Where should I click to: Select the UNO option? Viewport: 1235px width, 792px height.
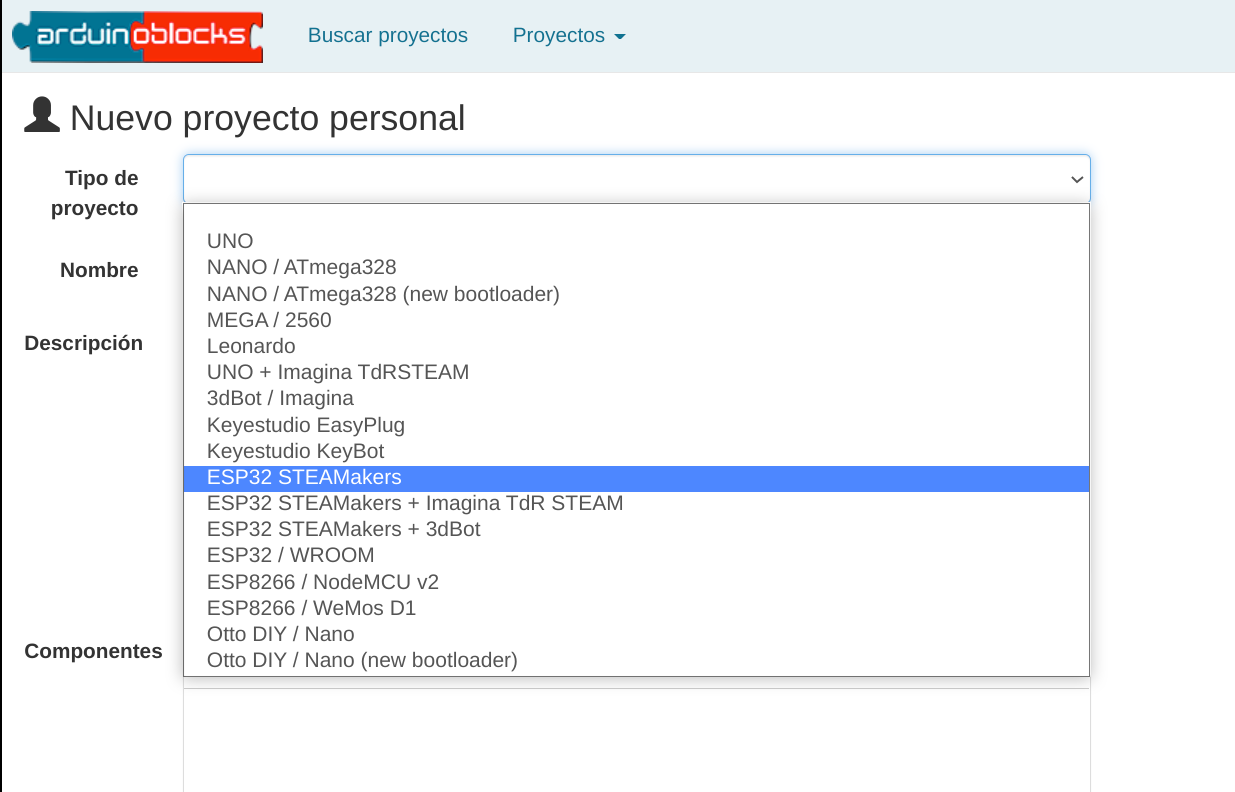click(x=636, y=241)
